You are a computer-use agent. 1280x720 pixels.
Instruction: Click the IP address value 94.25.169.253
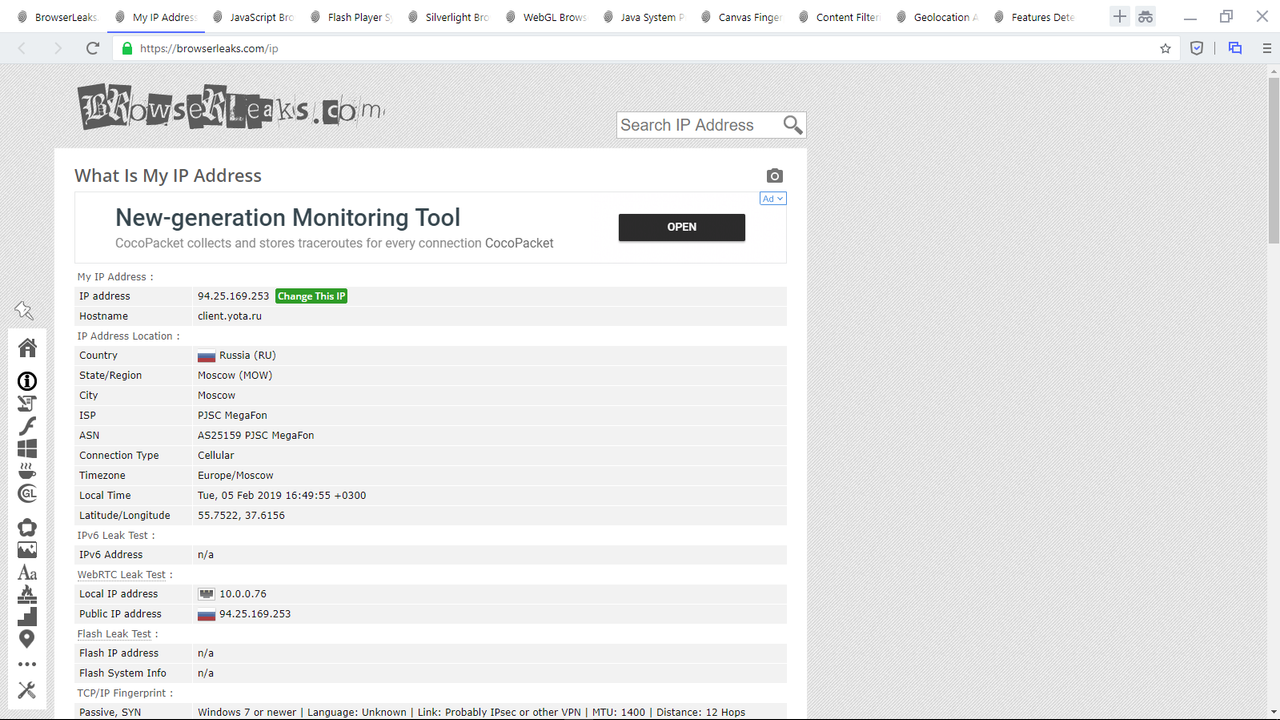[234, 296]
